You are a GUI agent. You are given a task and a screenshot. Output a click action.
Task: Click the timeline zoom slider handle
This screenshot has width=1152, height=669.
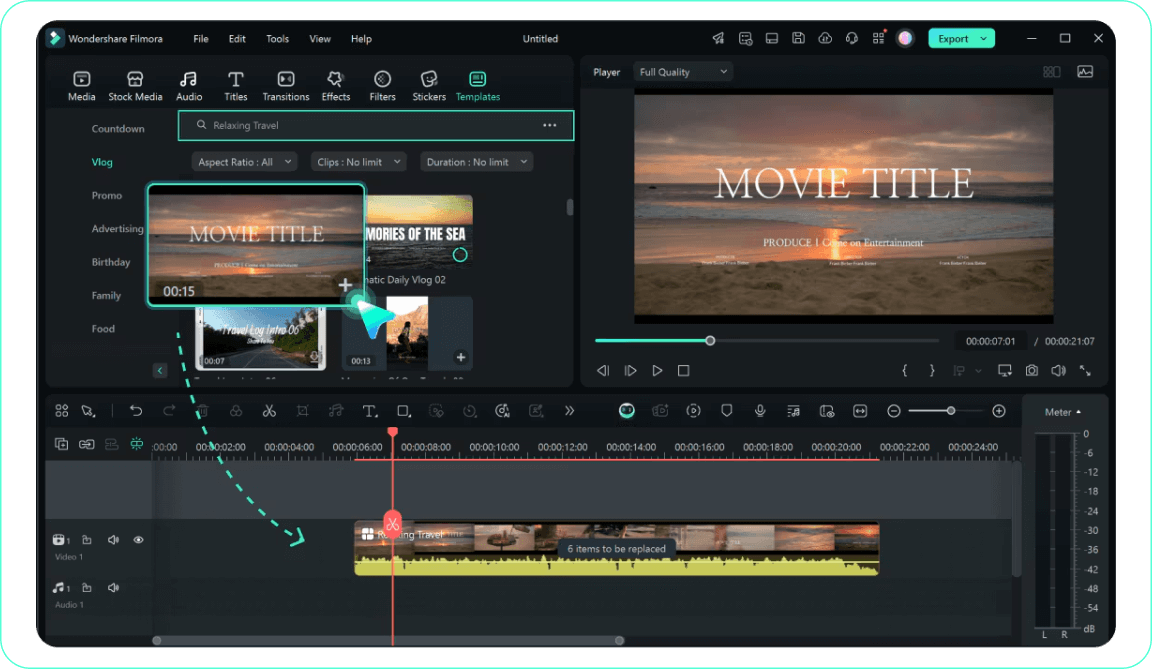(951, 411)
